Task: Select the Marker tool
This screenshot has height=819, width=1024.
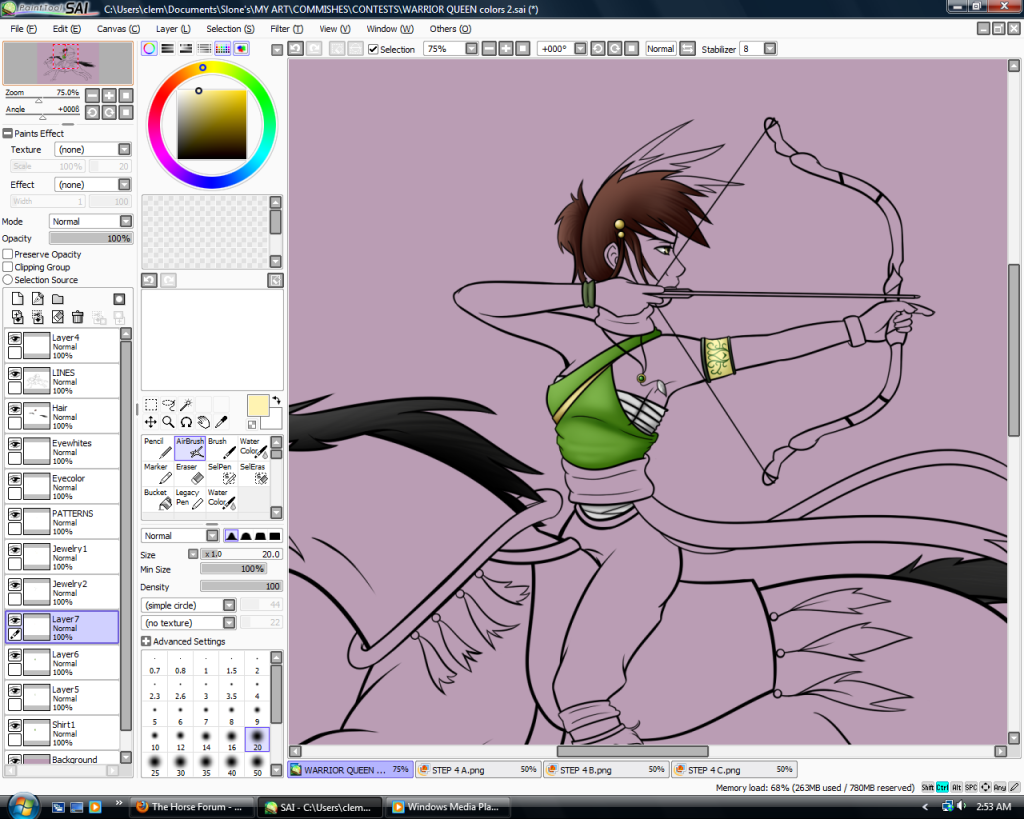Action: click(x=157, y=474)
